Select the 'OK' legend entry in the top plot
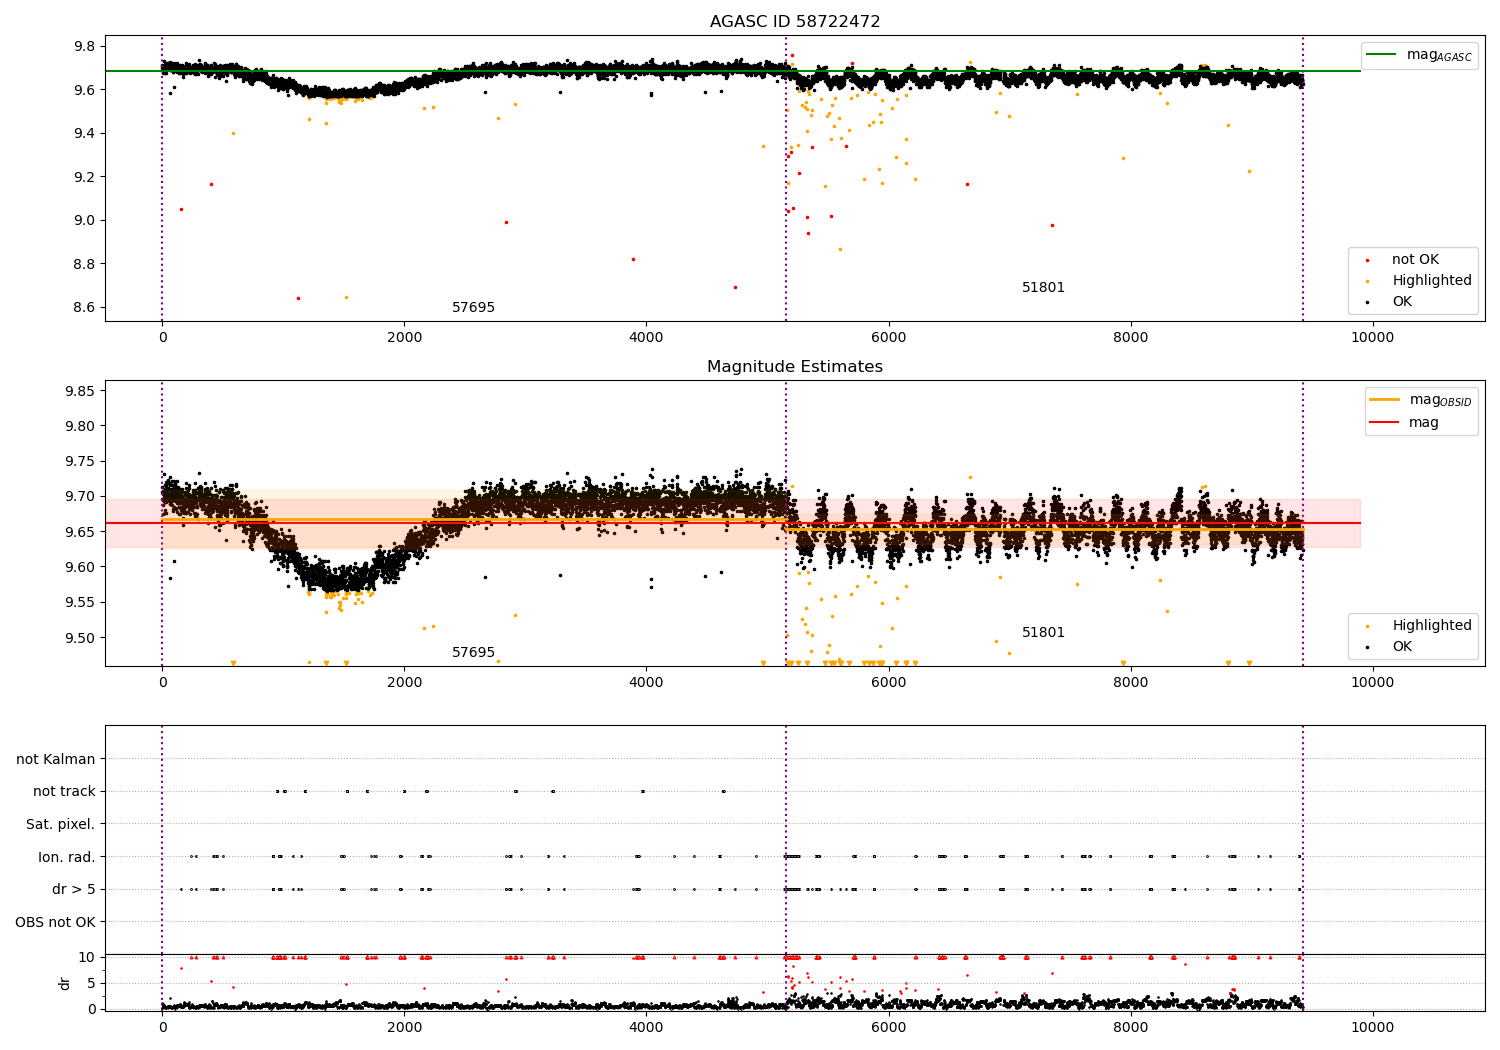Screen dimensions: 1500x1050 click(x=1391, y=302)
